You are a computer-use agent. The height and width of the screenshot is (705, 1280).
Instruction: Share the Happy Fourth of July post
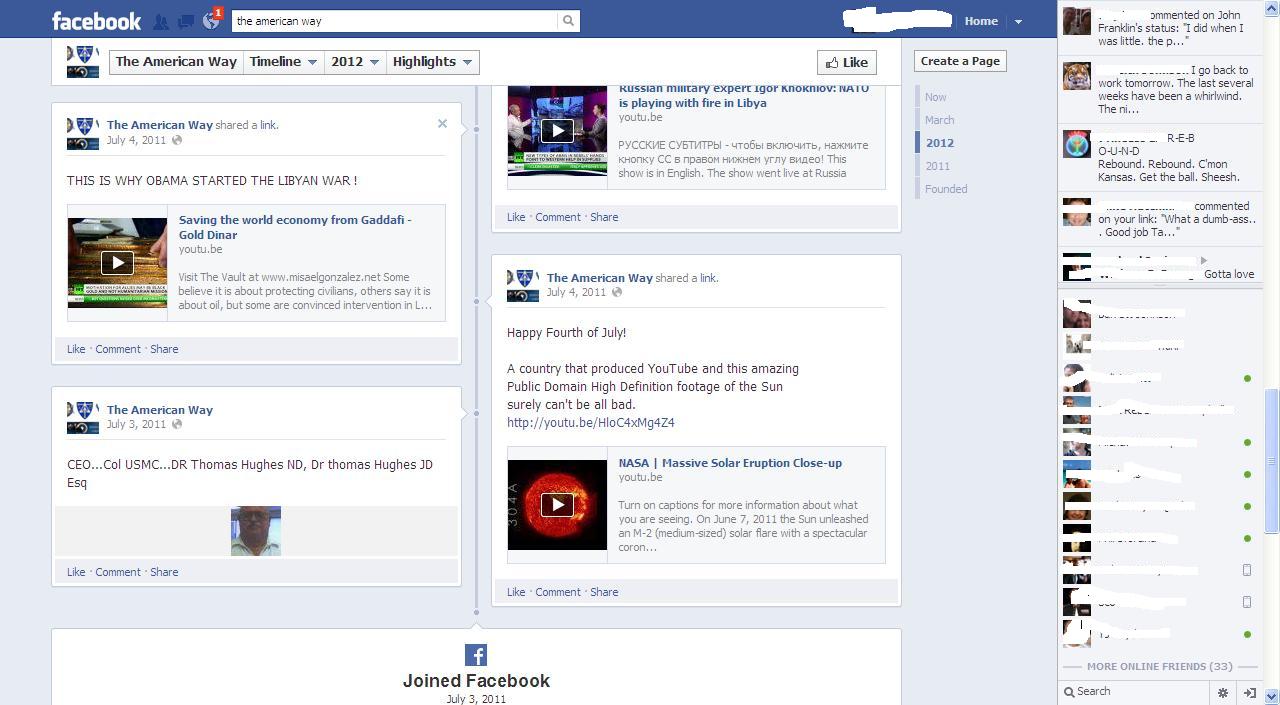coord(604,592)
